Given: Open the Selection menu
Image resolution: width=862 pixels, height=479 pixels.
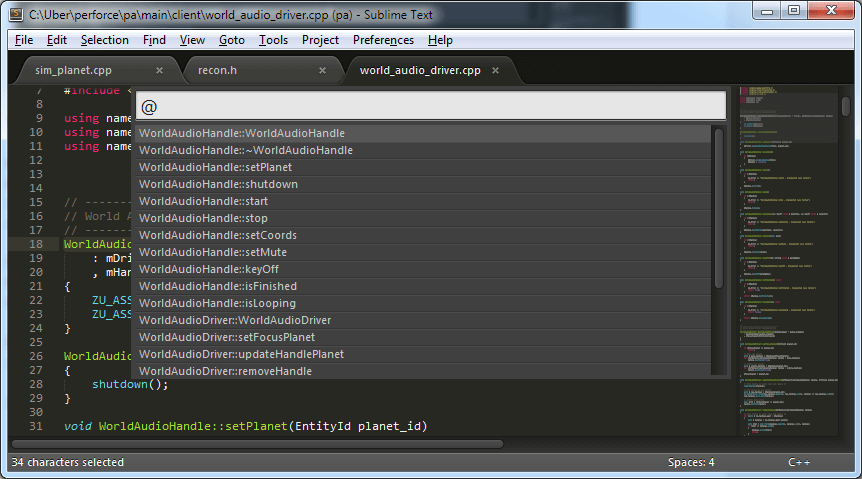Looking at the screenshot, I should 105,40.
